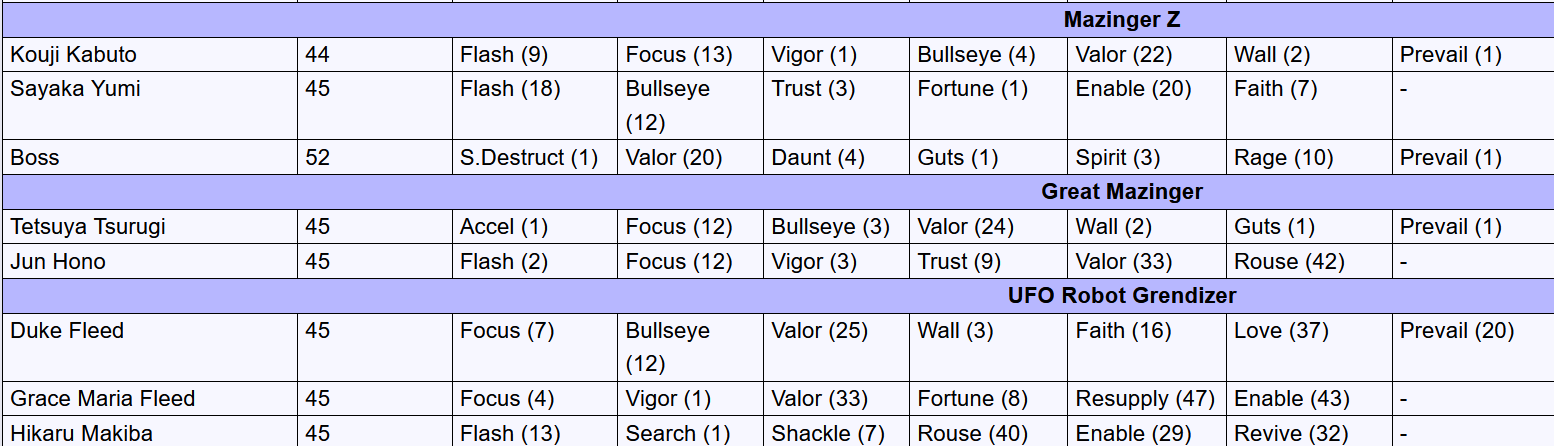Click Hikaru Makiba's name cell

[x=149, y=432]
